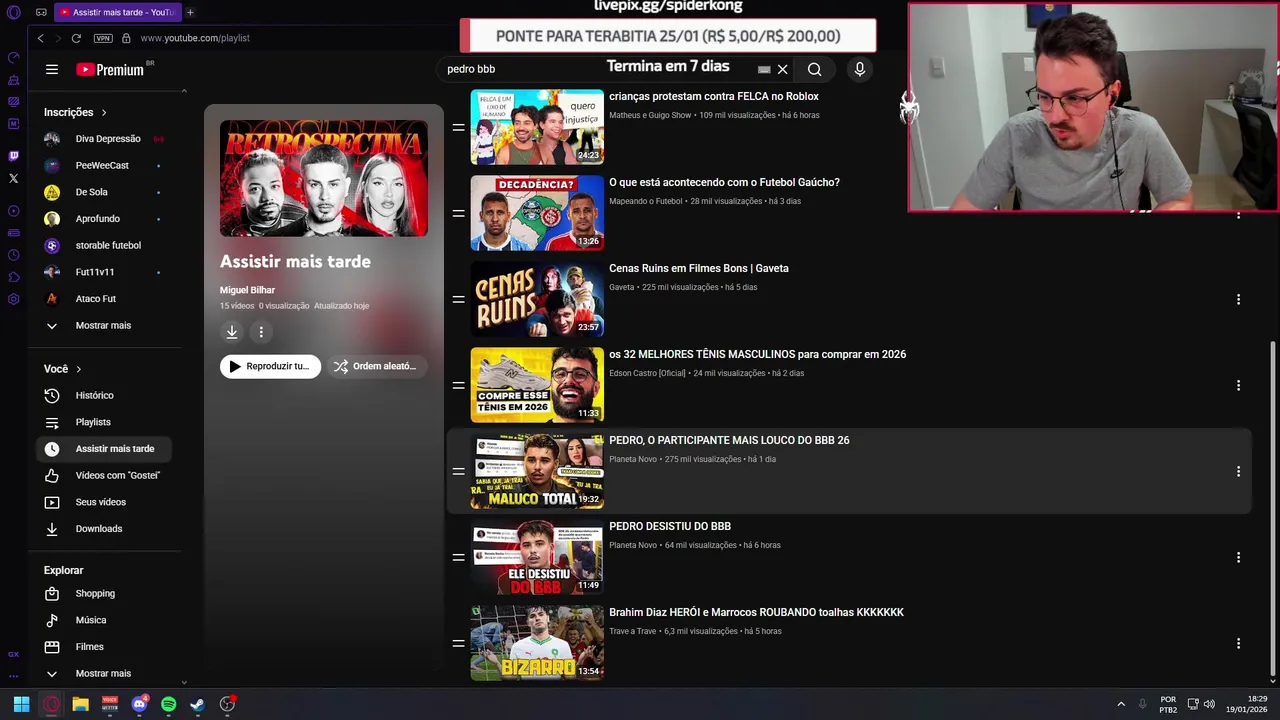This screenshot has height=720, width=1280.
Task: Open X (Twitter) in Opera sidebar
Action: point(13,179)
